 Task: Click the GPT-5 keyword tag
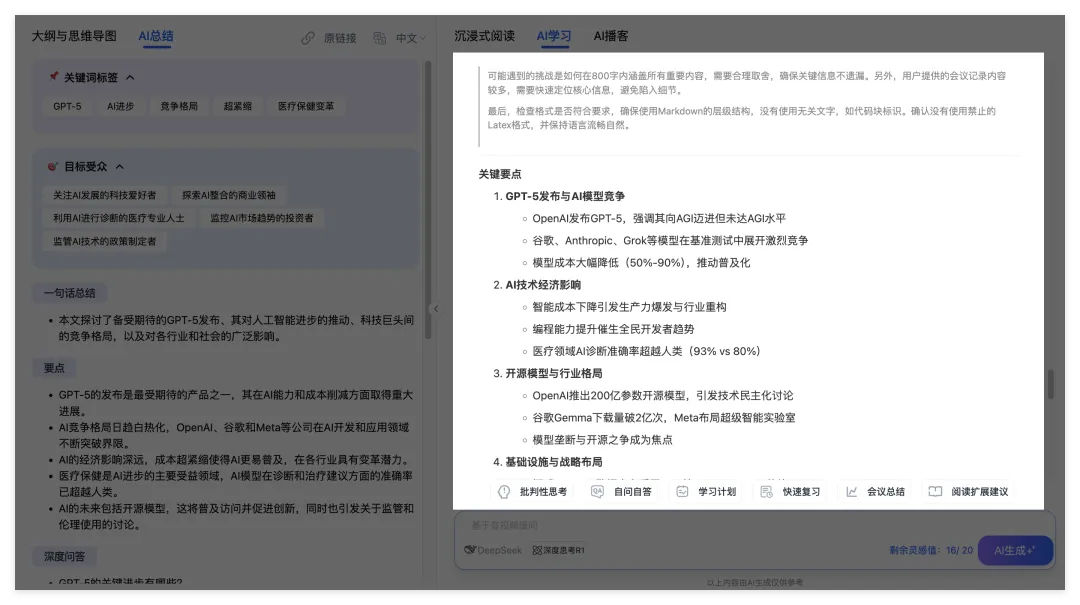tap(67, 106)
